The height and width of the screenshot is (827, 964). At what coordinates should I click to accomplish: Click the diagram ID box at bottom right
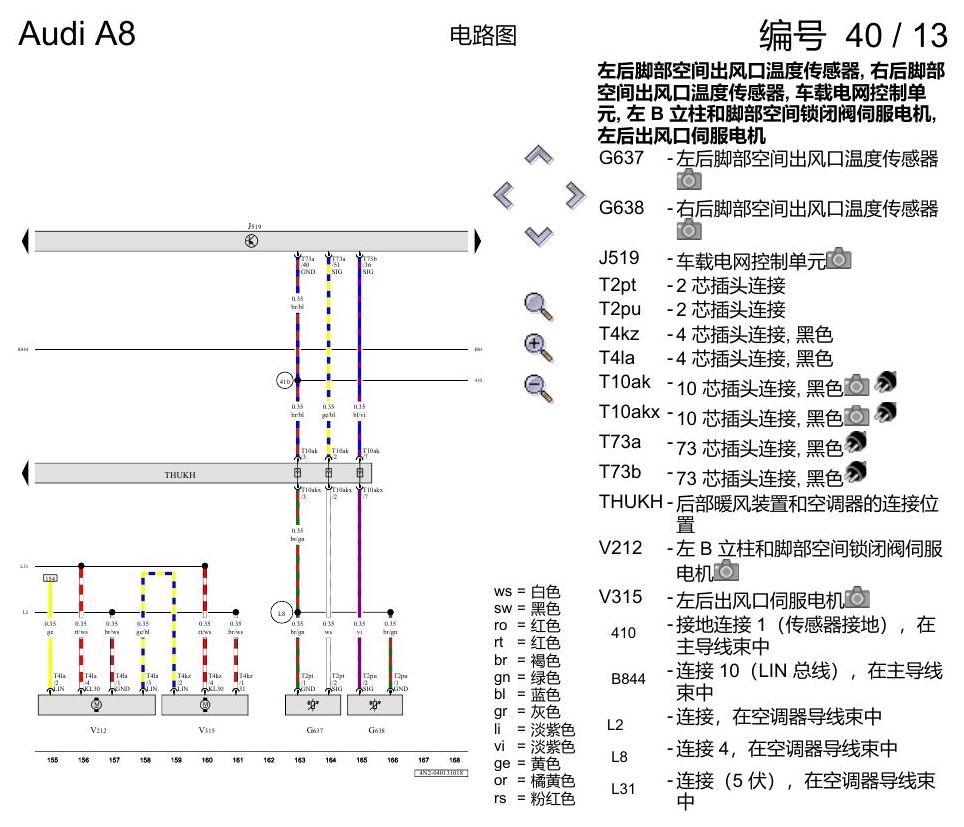(x=441, y=773)
